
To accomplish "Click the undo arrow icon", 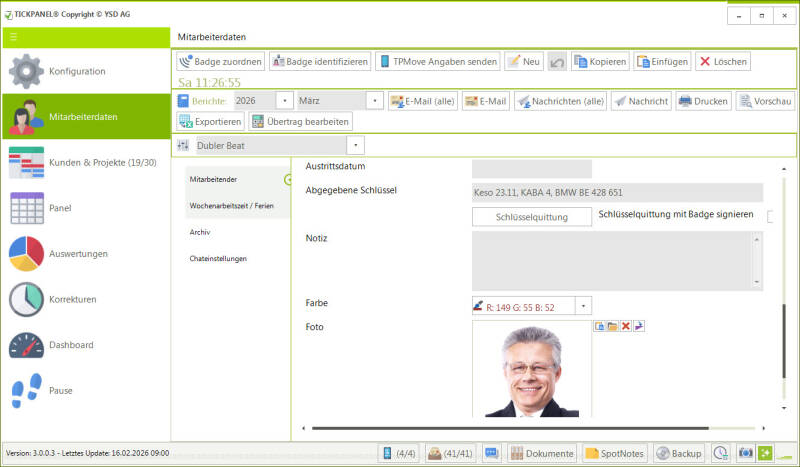I will (x=557, y=62).
